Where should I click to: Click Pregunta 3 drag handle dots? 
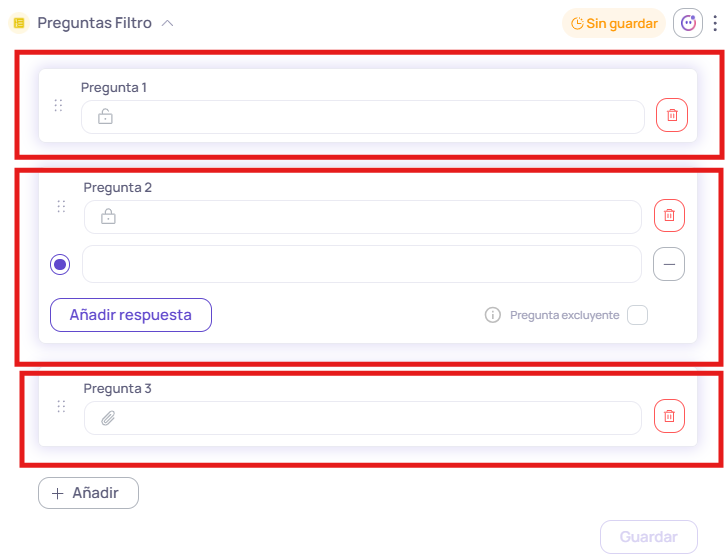[61, 406]
